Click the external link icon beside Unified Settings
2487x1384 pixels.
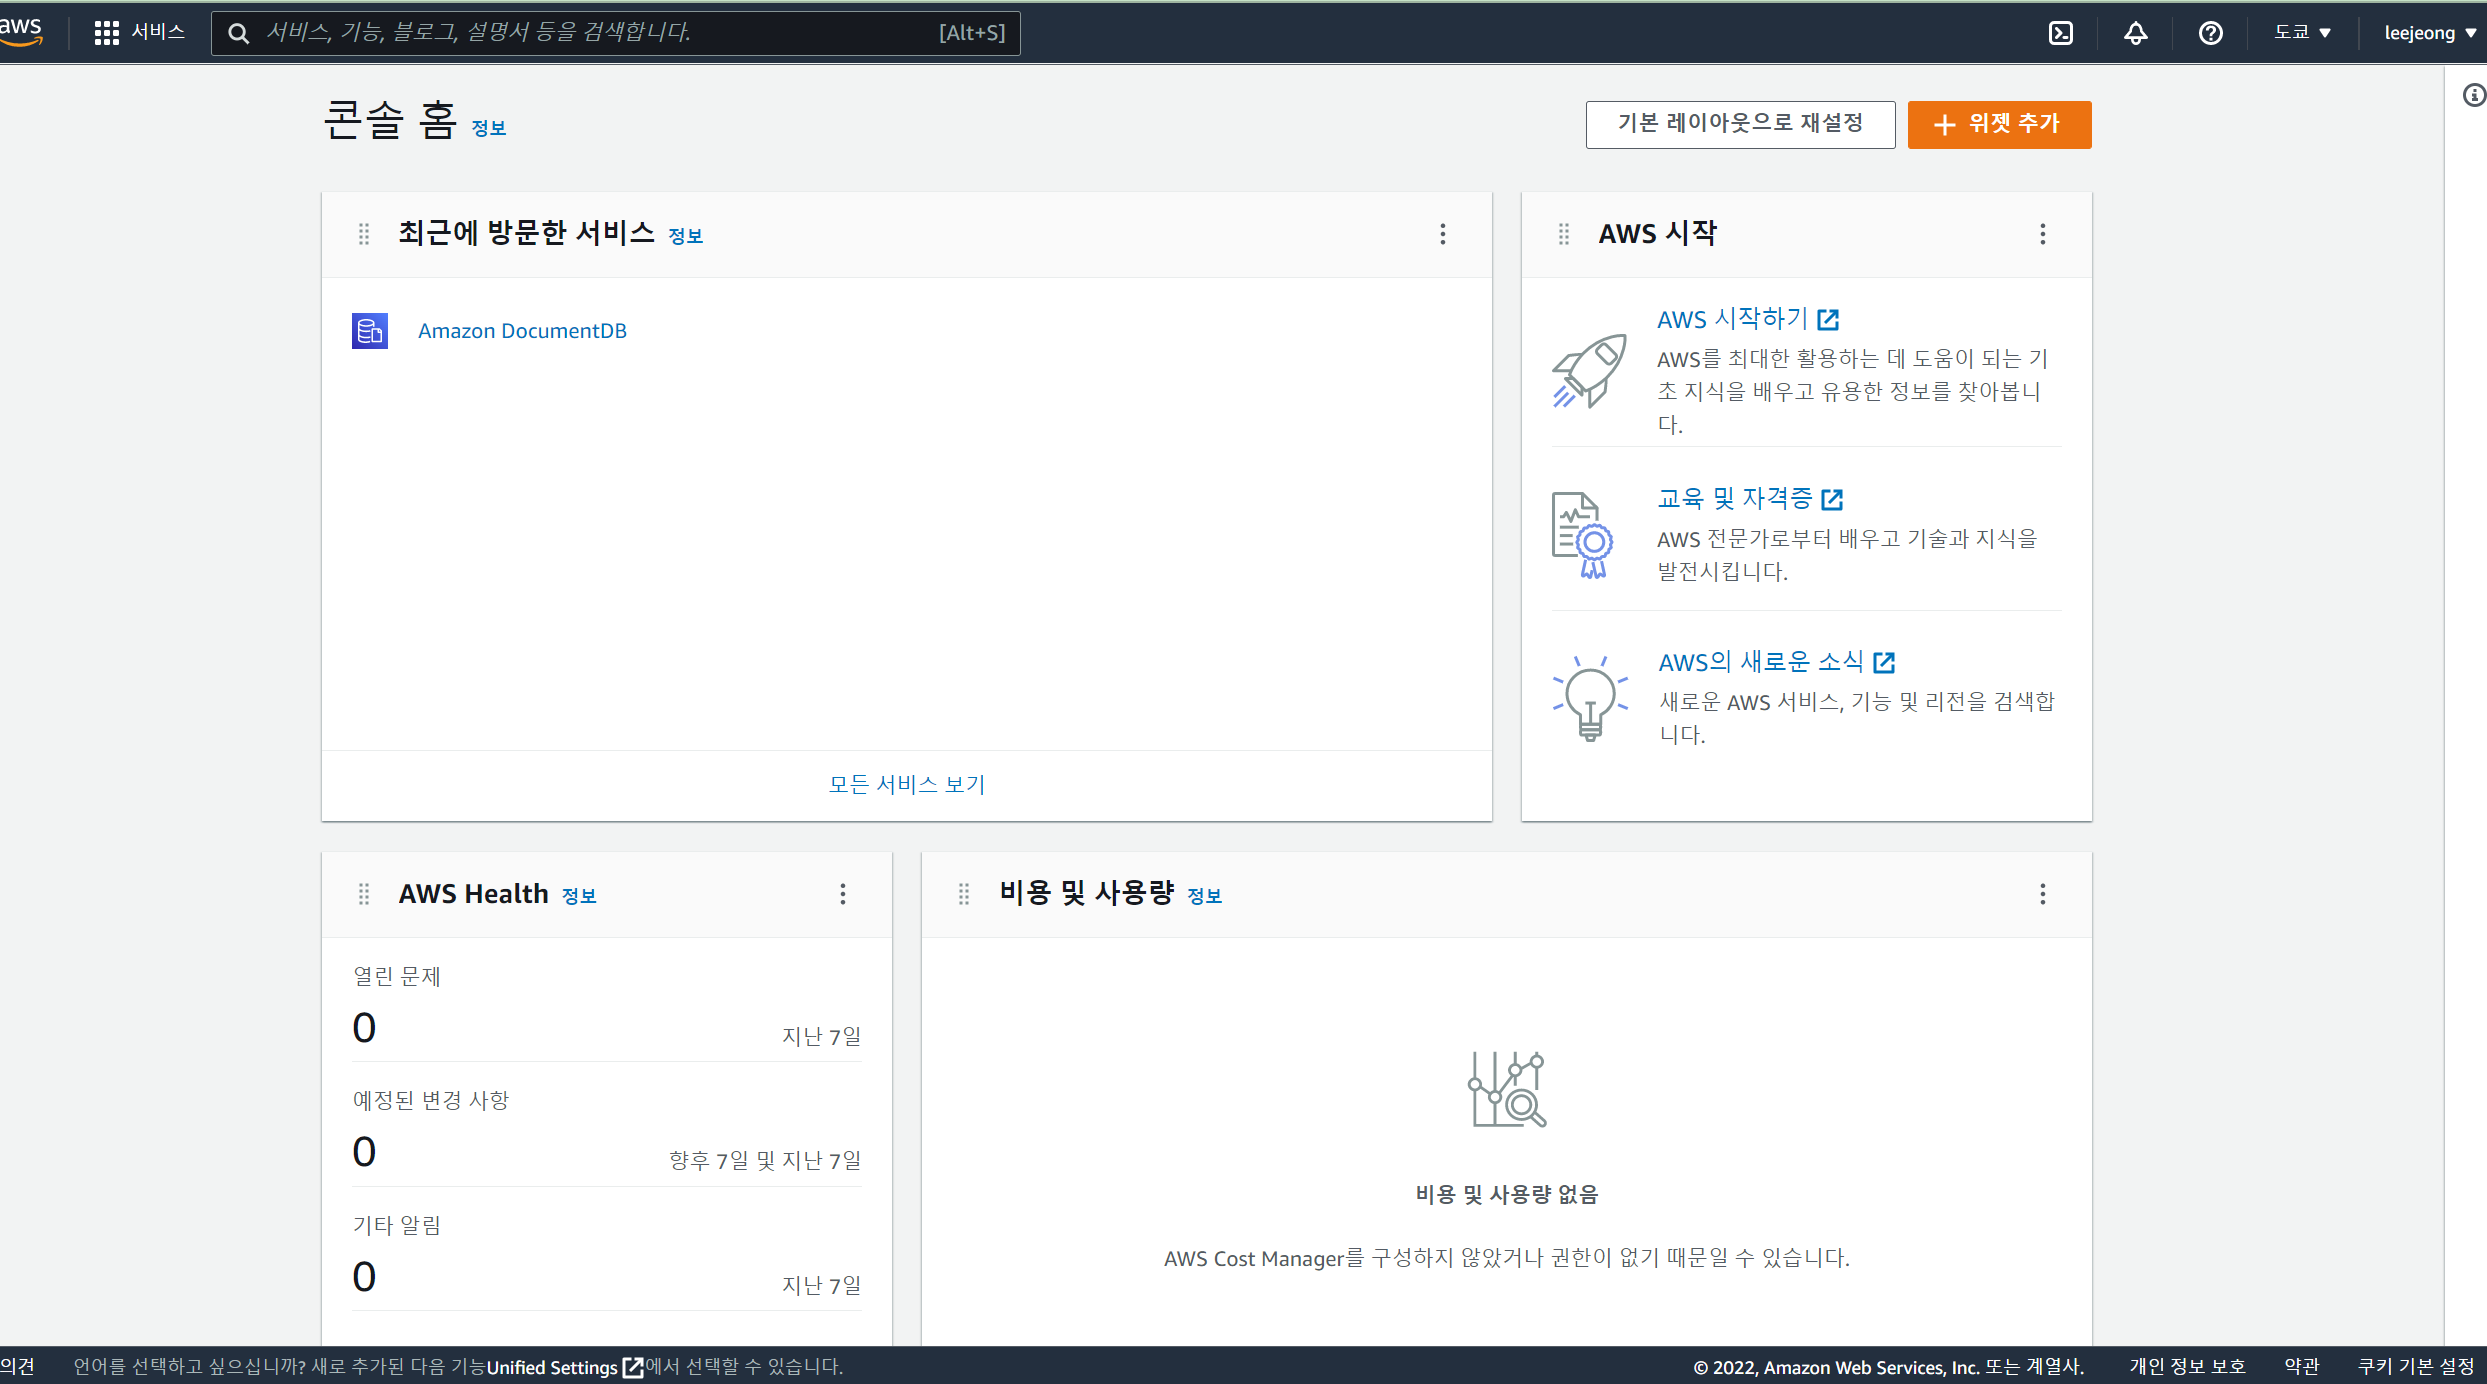633,1367
